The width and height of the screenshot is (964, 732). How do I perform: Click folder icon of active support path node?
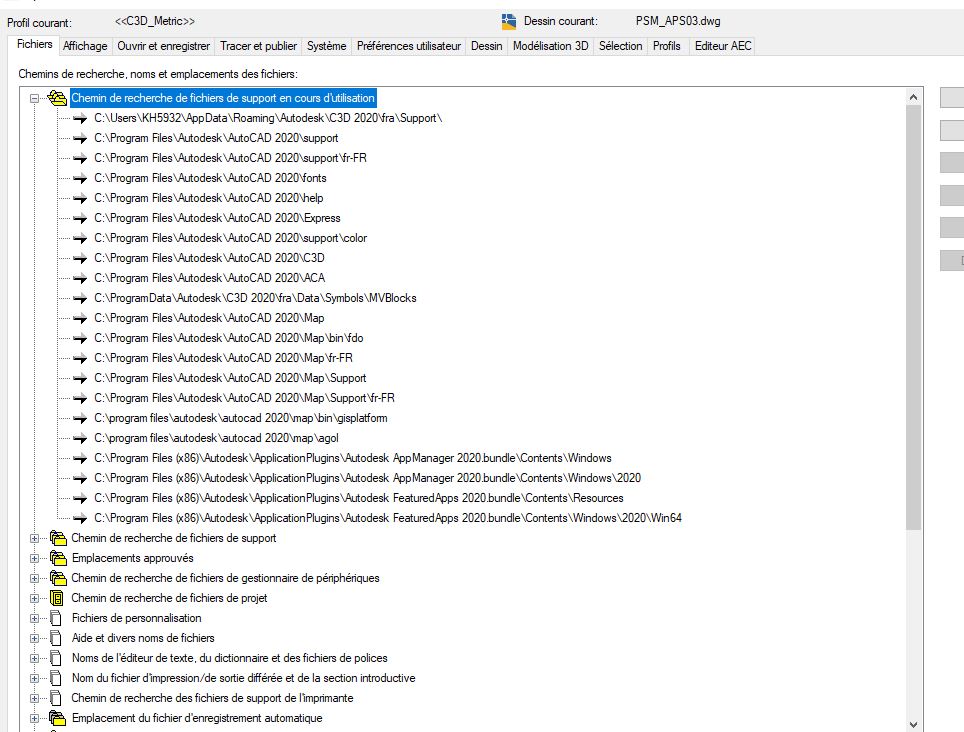coord(57,98)
